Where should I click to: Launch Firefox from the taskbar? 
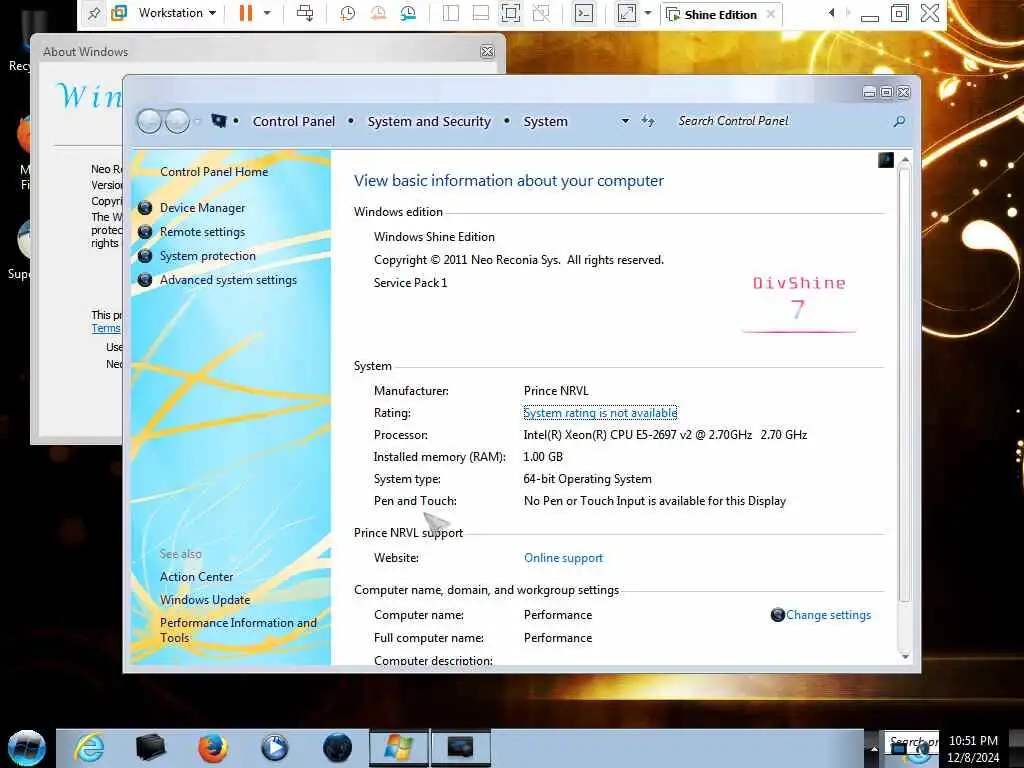[x=212, y=747]
